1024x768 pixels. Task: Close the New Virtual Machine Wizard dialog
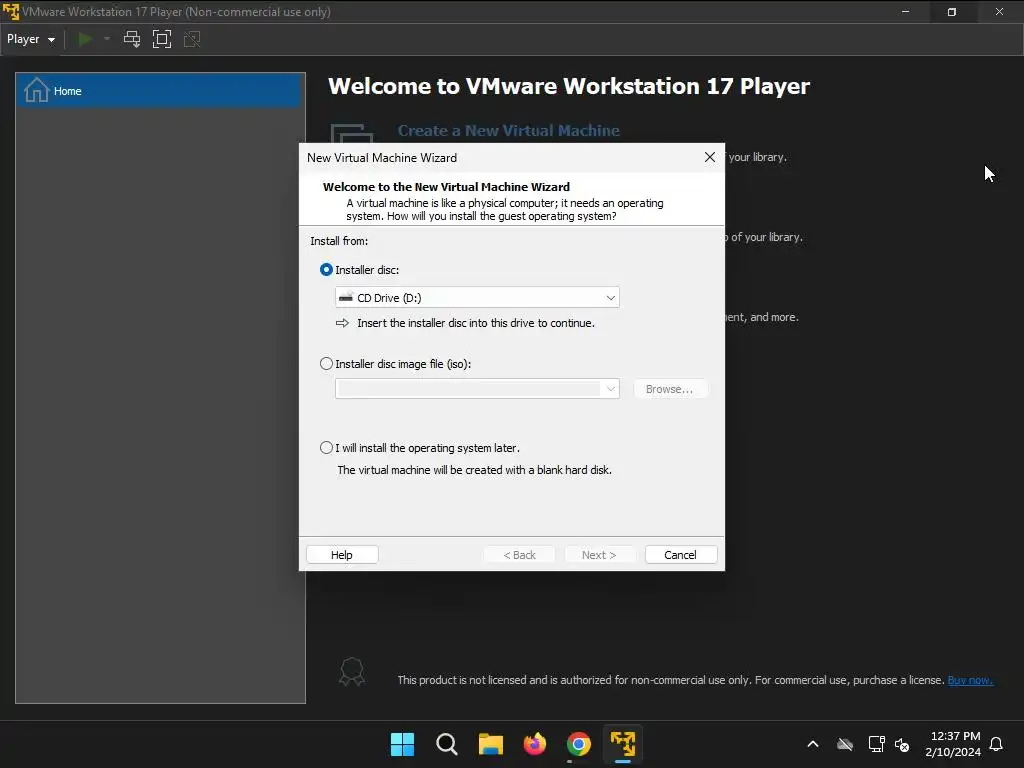pos(710,157)
